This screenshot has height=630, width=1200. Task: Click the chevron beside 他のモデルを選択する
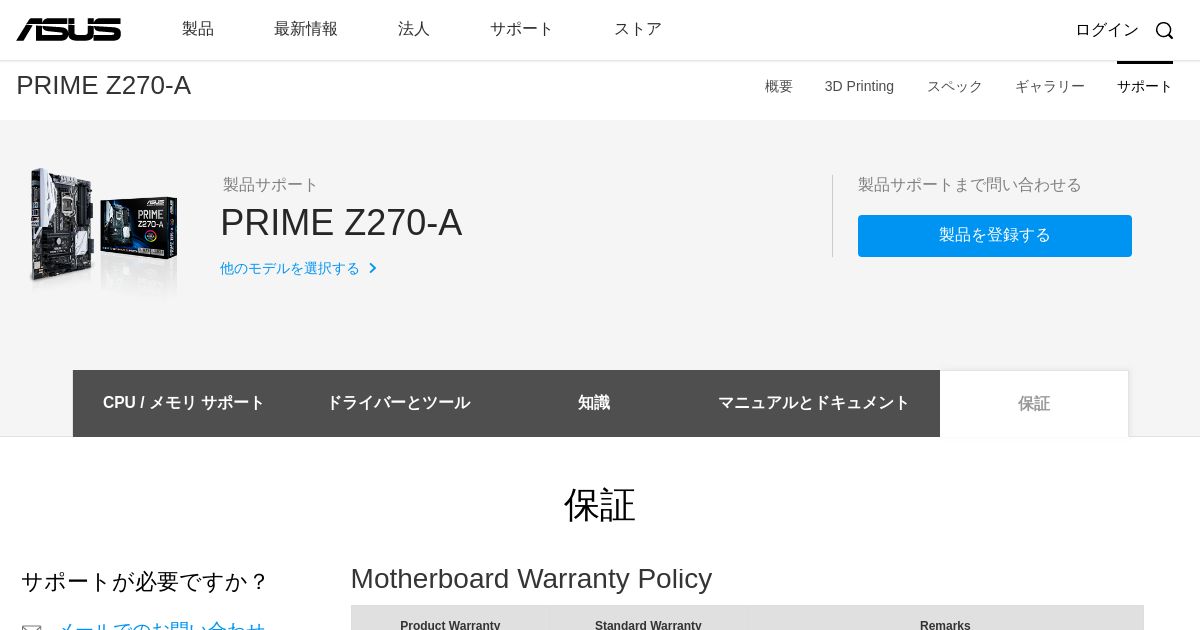coord(373,268)
